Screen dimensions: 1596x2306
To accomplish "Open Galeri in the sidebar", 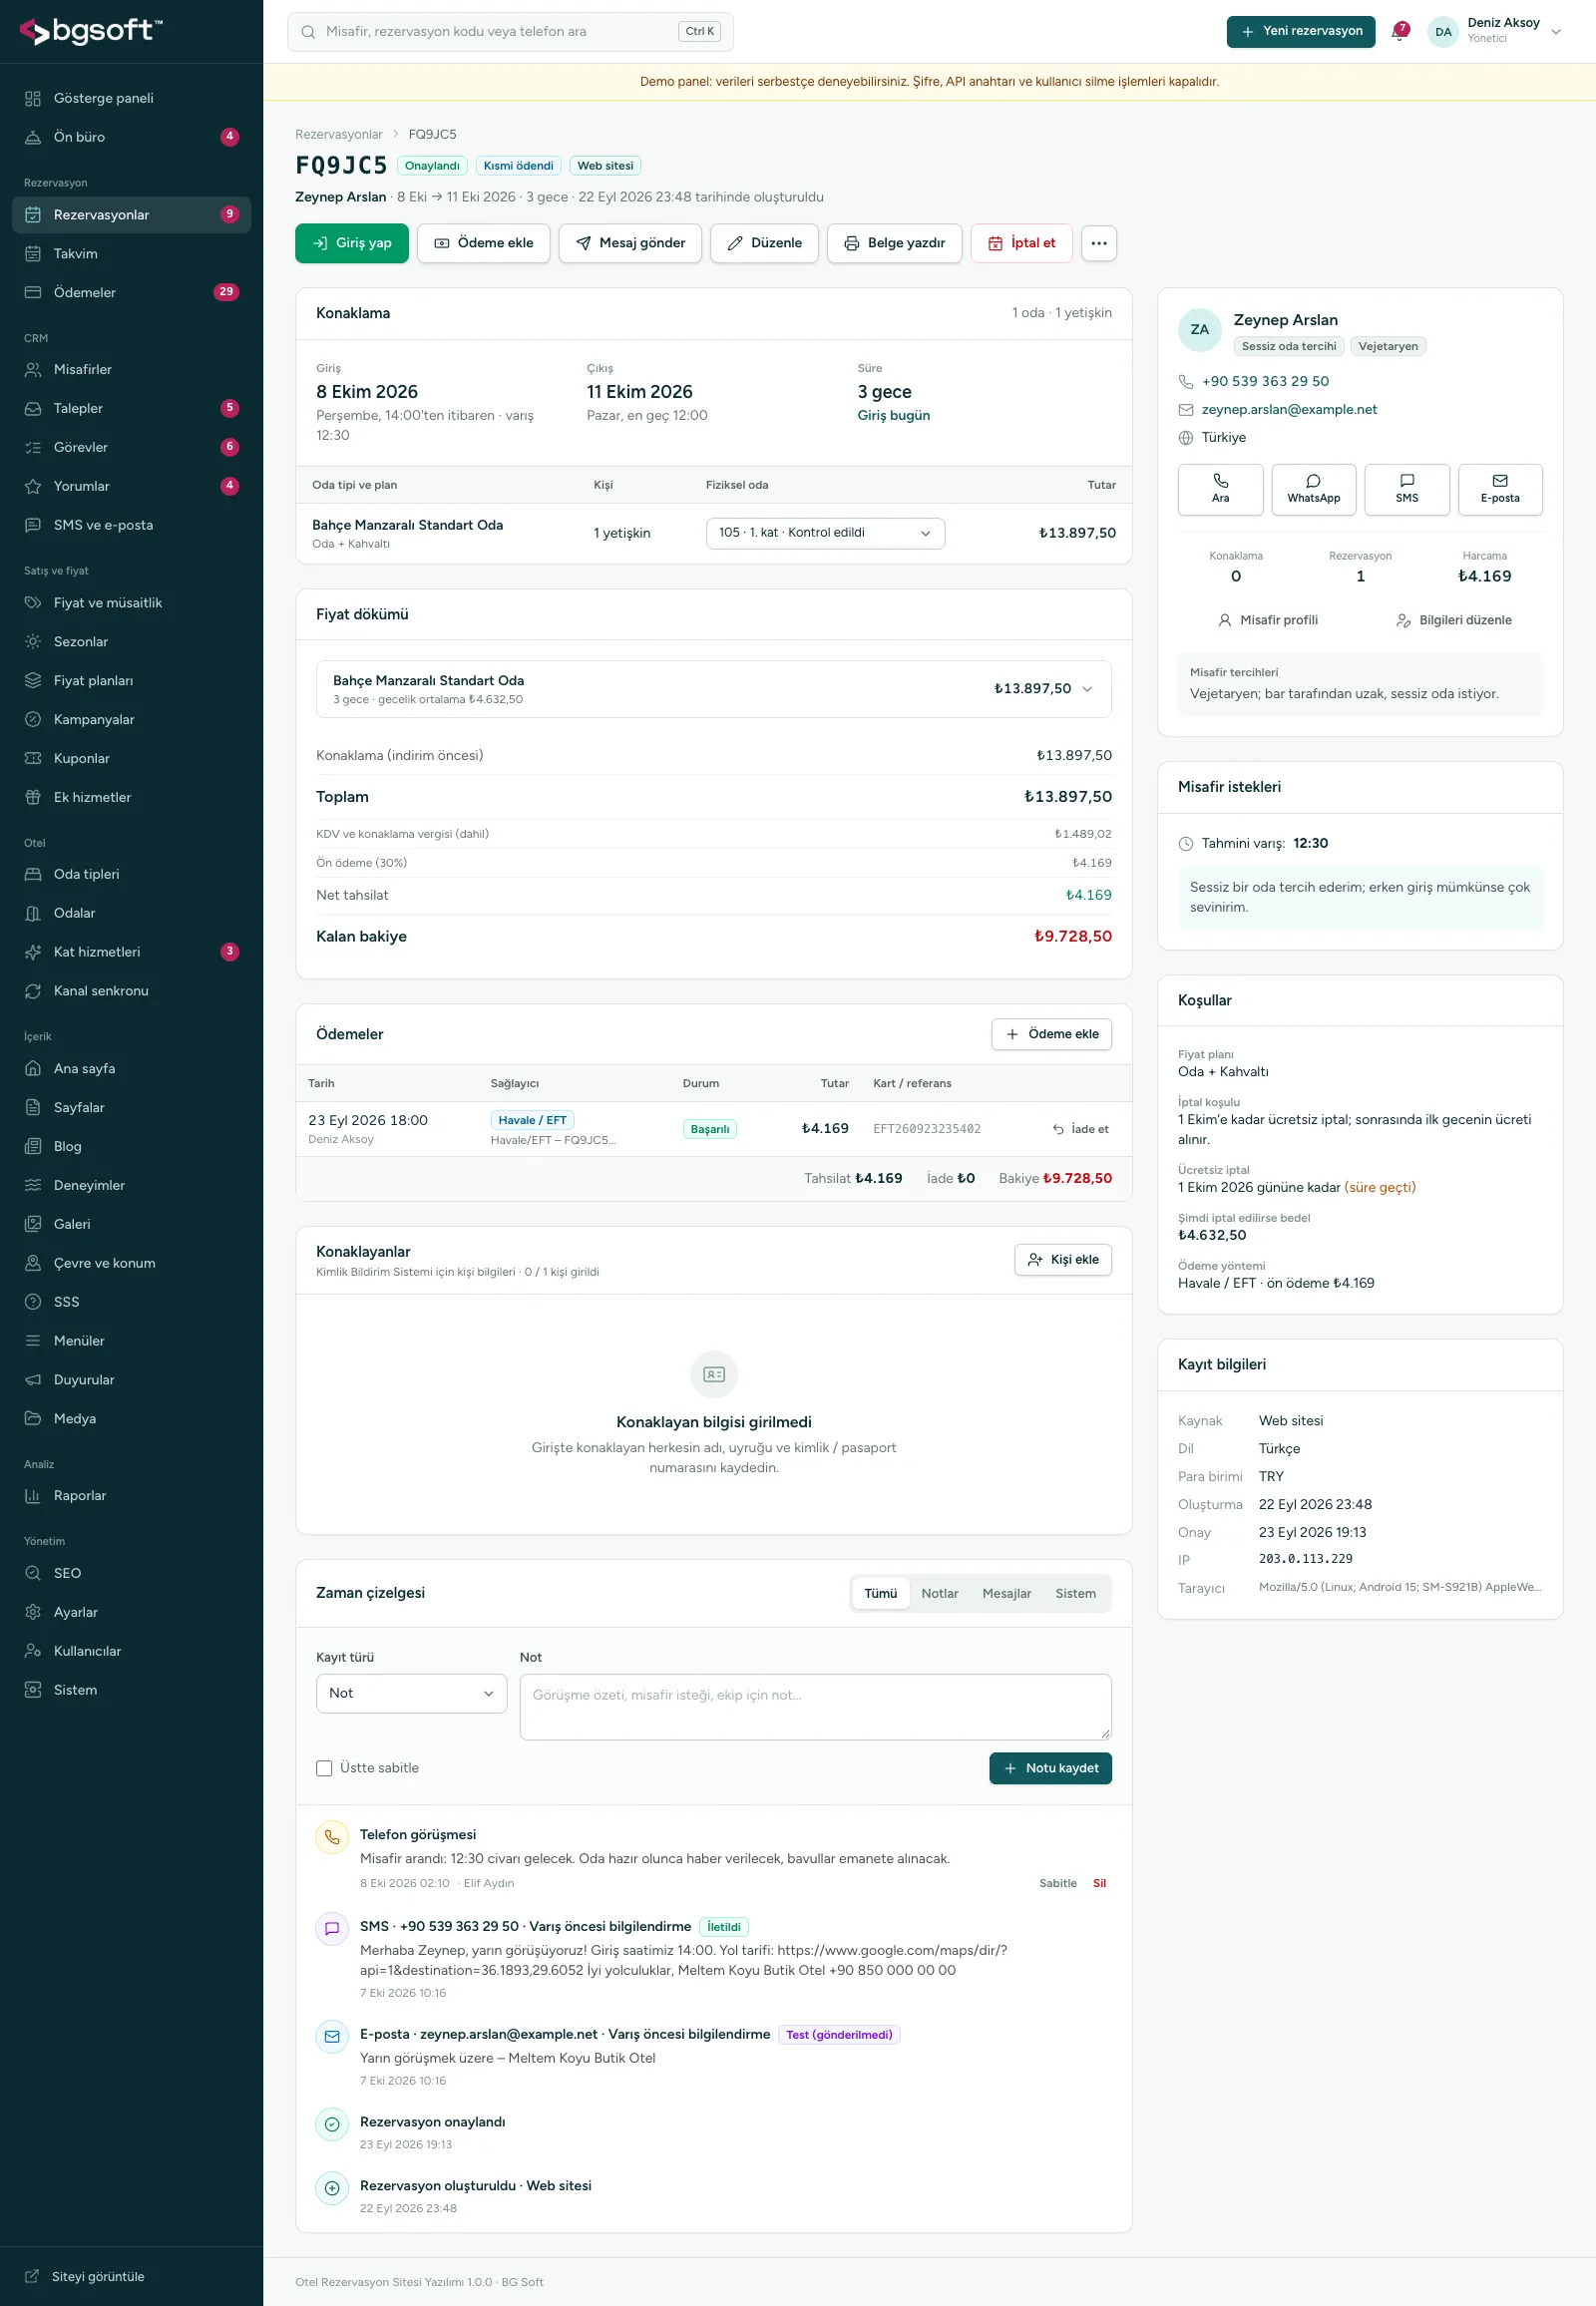I will point(131,1224).
